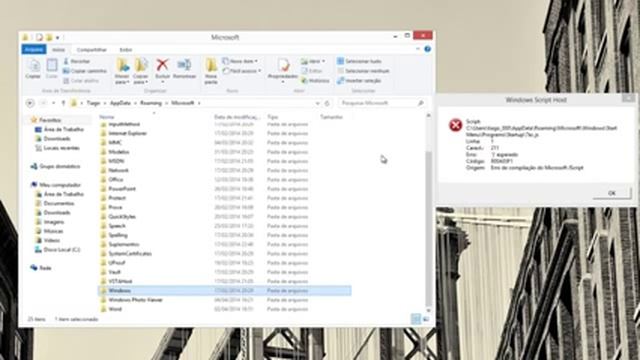640x360 pixels.
Task: Click the red error icon in script dialog
Action: click(x=455, y=125)
